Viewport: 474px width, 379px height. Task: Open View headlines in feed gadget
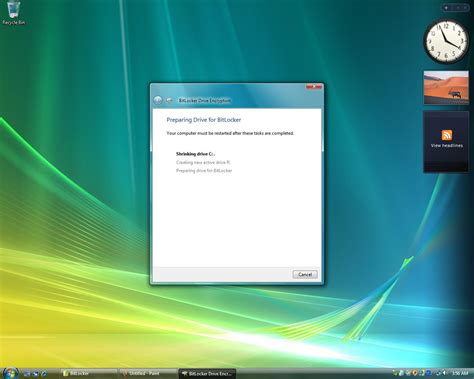click(x=447, y=146)
